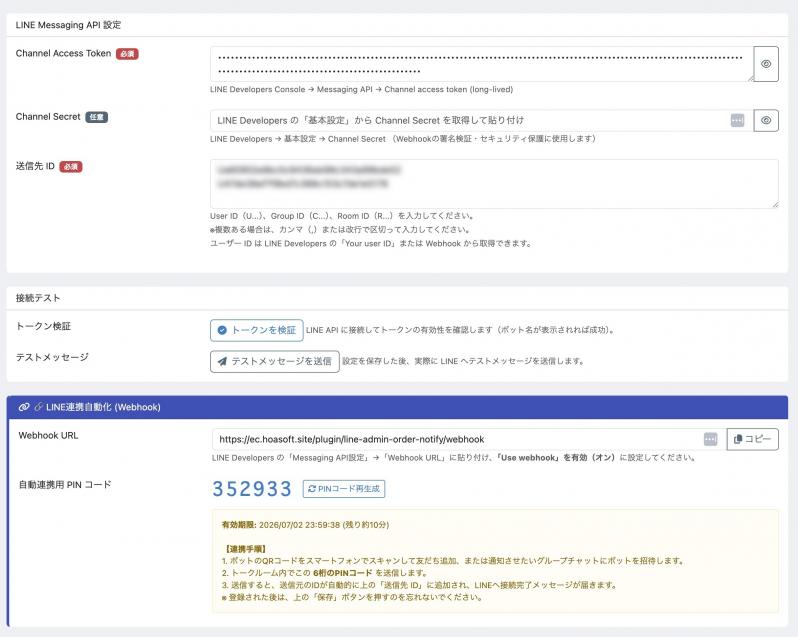The height and width of the screenshot is (637, 798).
Task: Click the トークンを検証 button
Action: coord(256,330)
